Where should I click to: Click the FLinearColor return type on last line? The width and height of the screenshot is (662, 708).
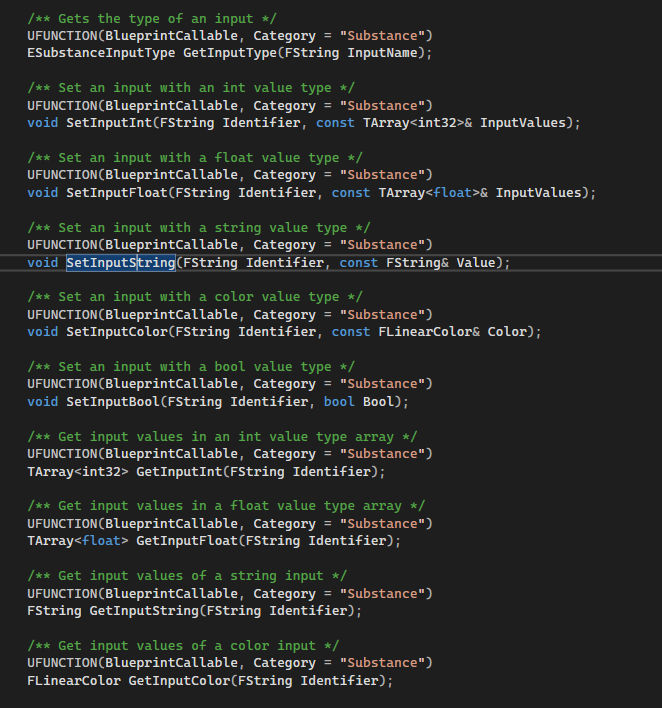coord(74,680)
